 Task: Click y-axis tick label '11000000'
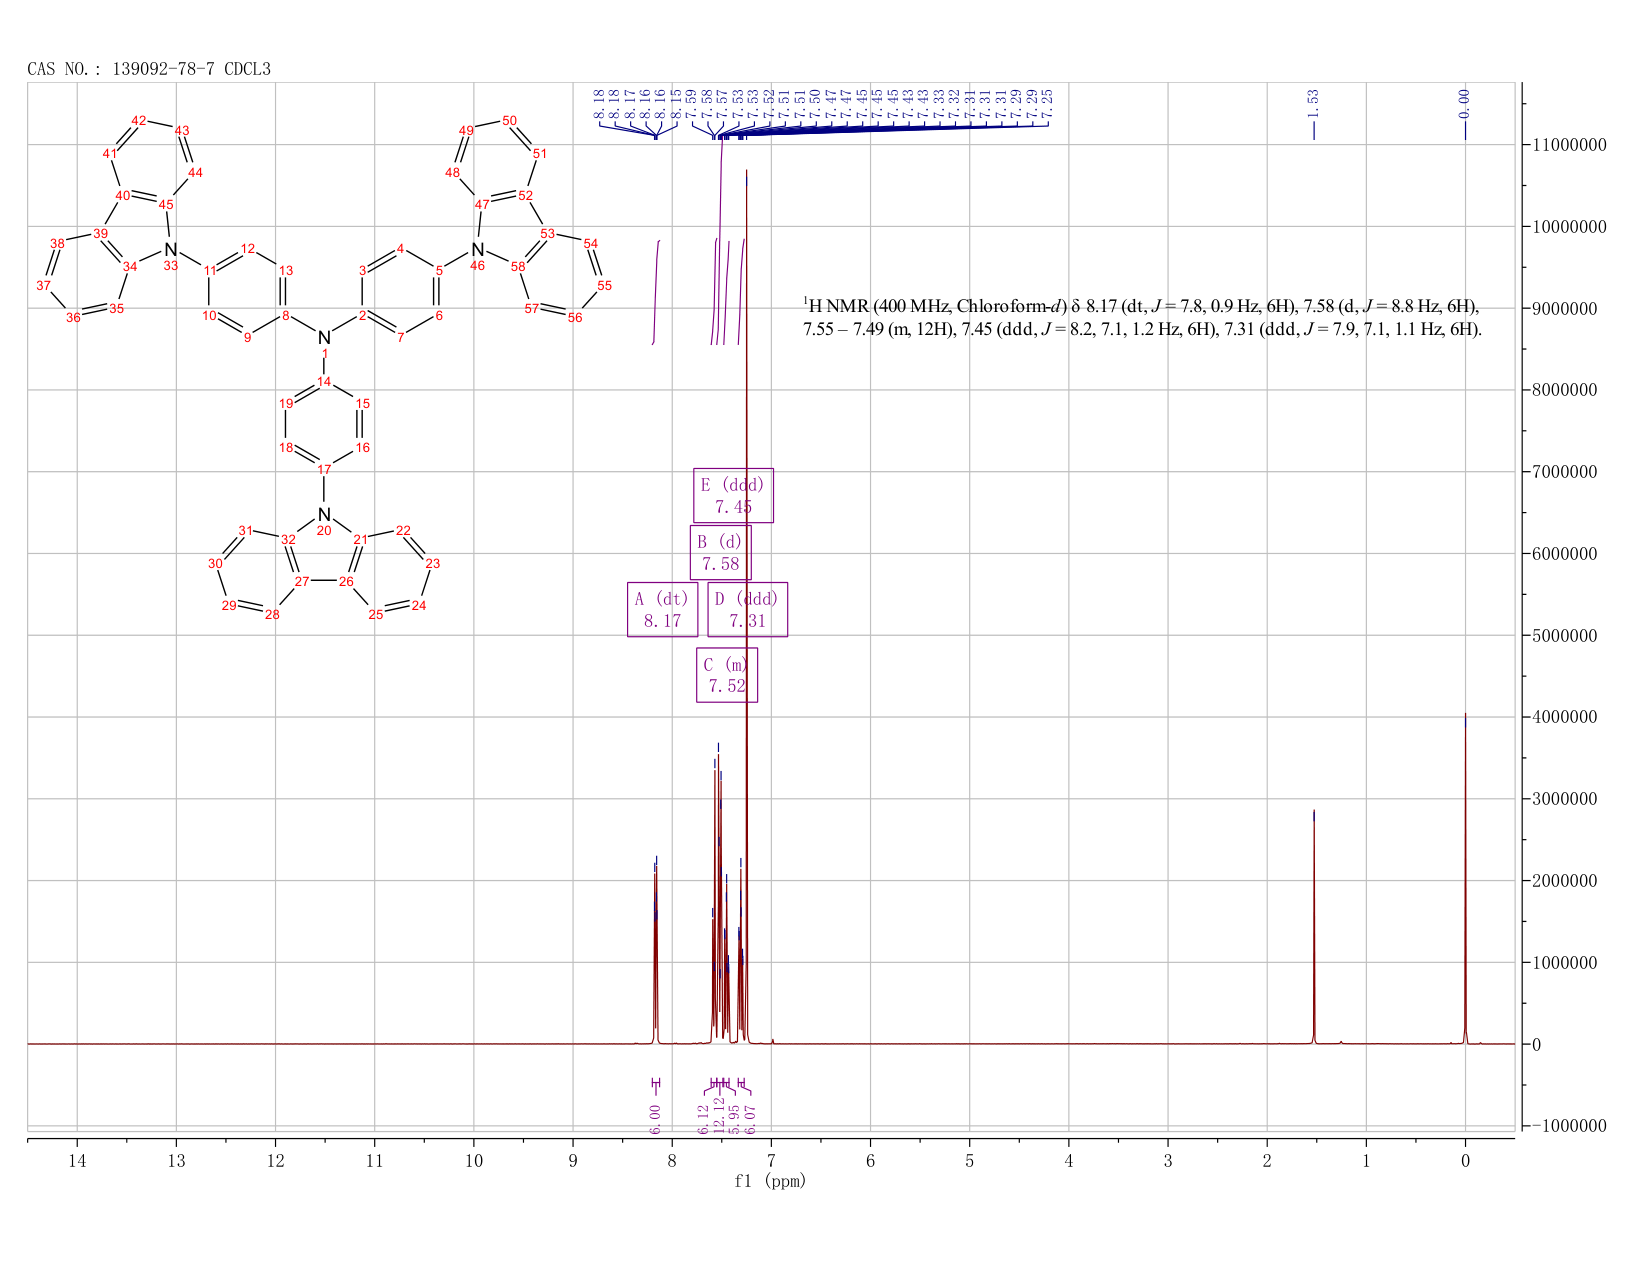(1568, 145)
